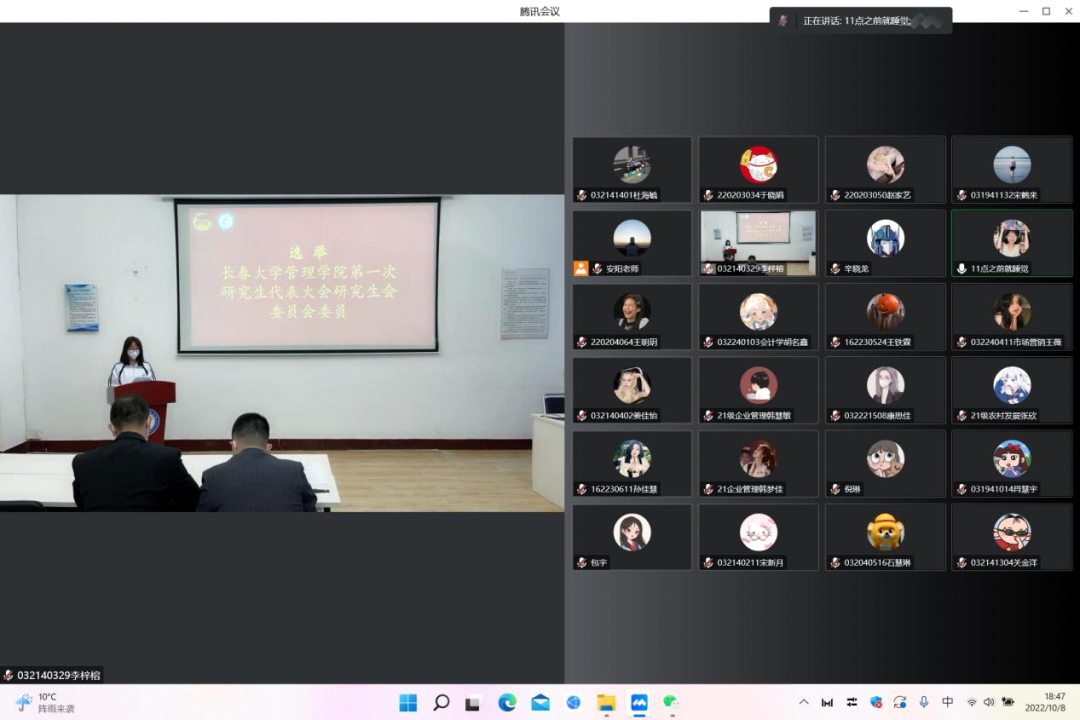Select the avatar of 21级农村发展 participant

[x=1012, y=385]
